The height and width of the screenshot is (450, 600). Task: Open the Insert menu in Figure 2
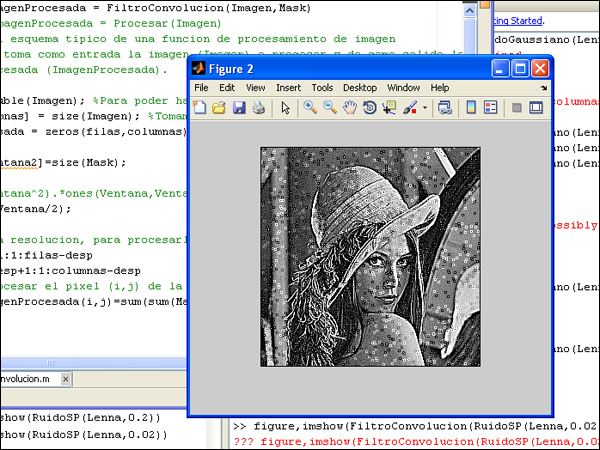(x=288, y=88)
